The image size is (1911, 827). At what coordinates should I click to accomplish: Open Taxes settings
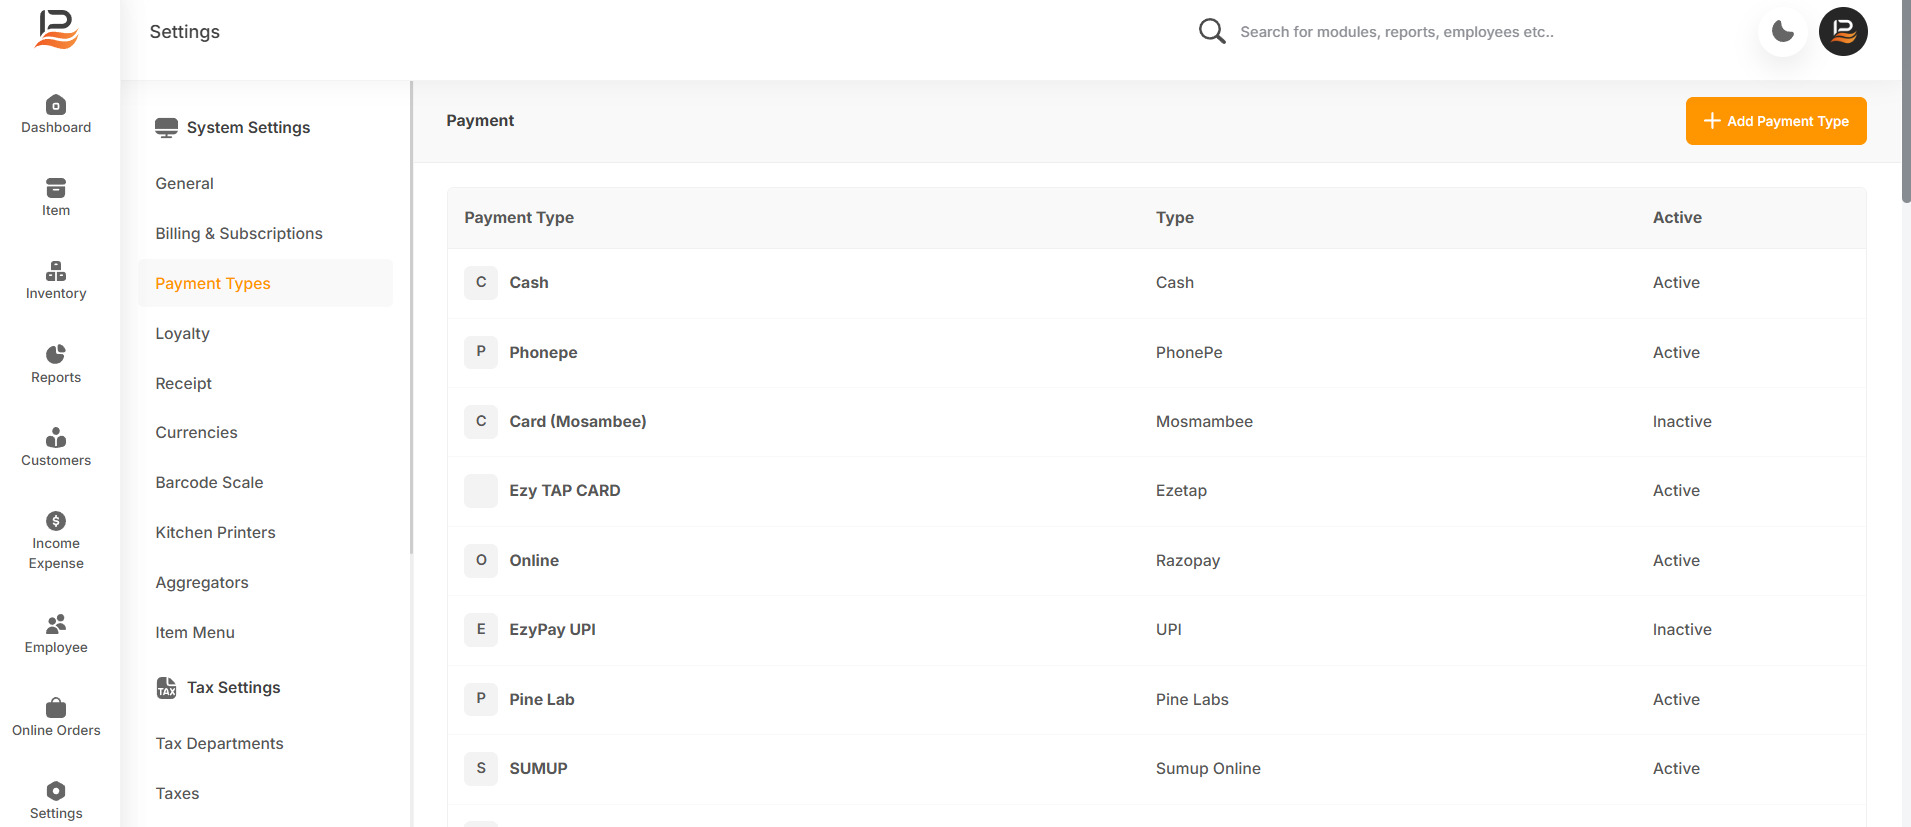click(x=177, y=794)
